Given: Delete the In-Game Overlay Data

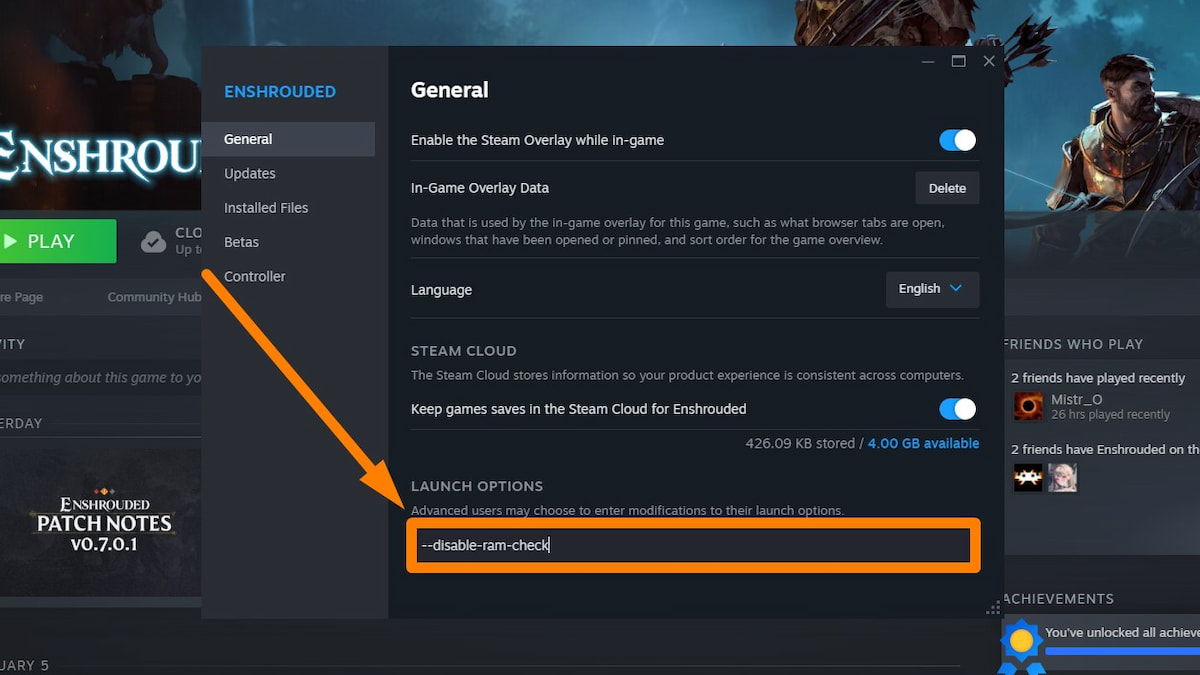Looking at the screenshot, I should [x=947, y=188].
